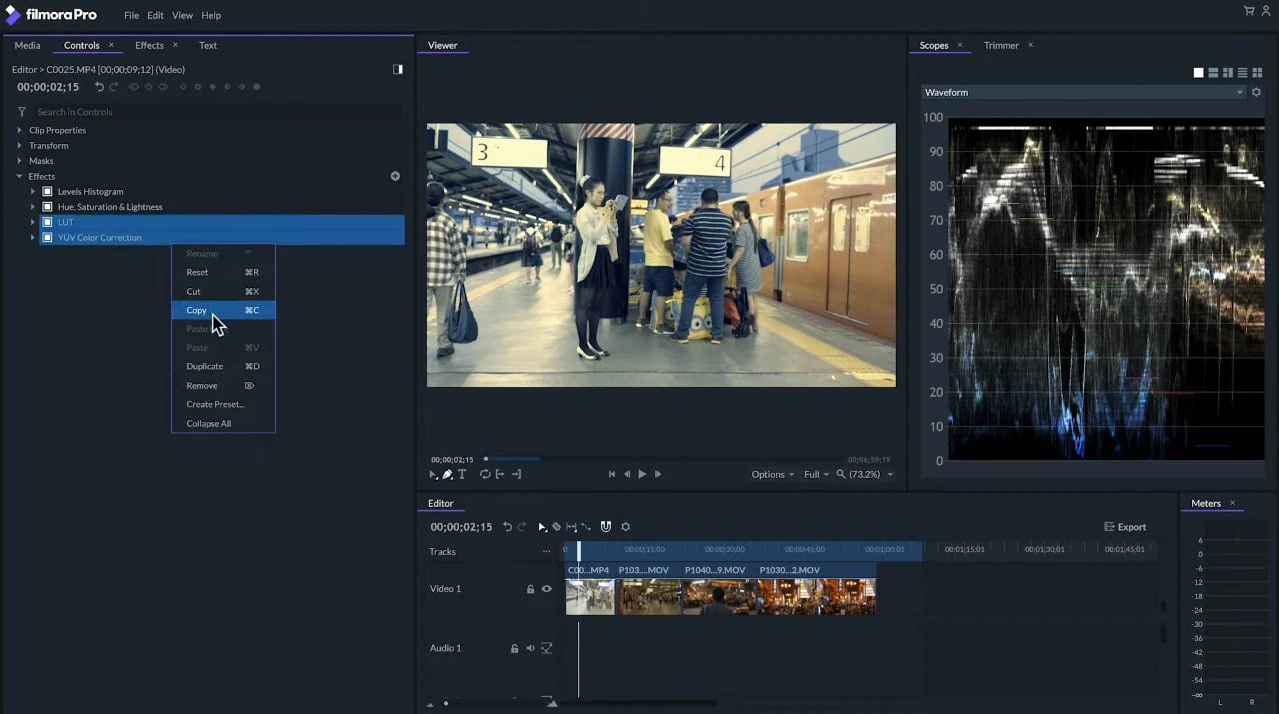
Task: Click Collapse All in the context menu
Action: (207, 423)
